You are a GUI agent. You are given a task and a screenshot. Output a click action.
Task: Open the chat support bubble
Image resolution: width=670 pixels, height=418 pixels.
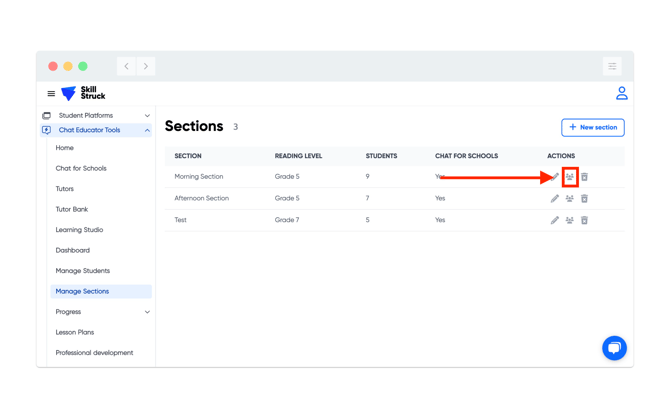(614, 347)
